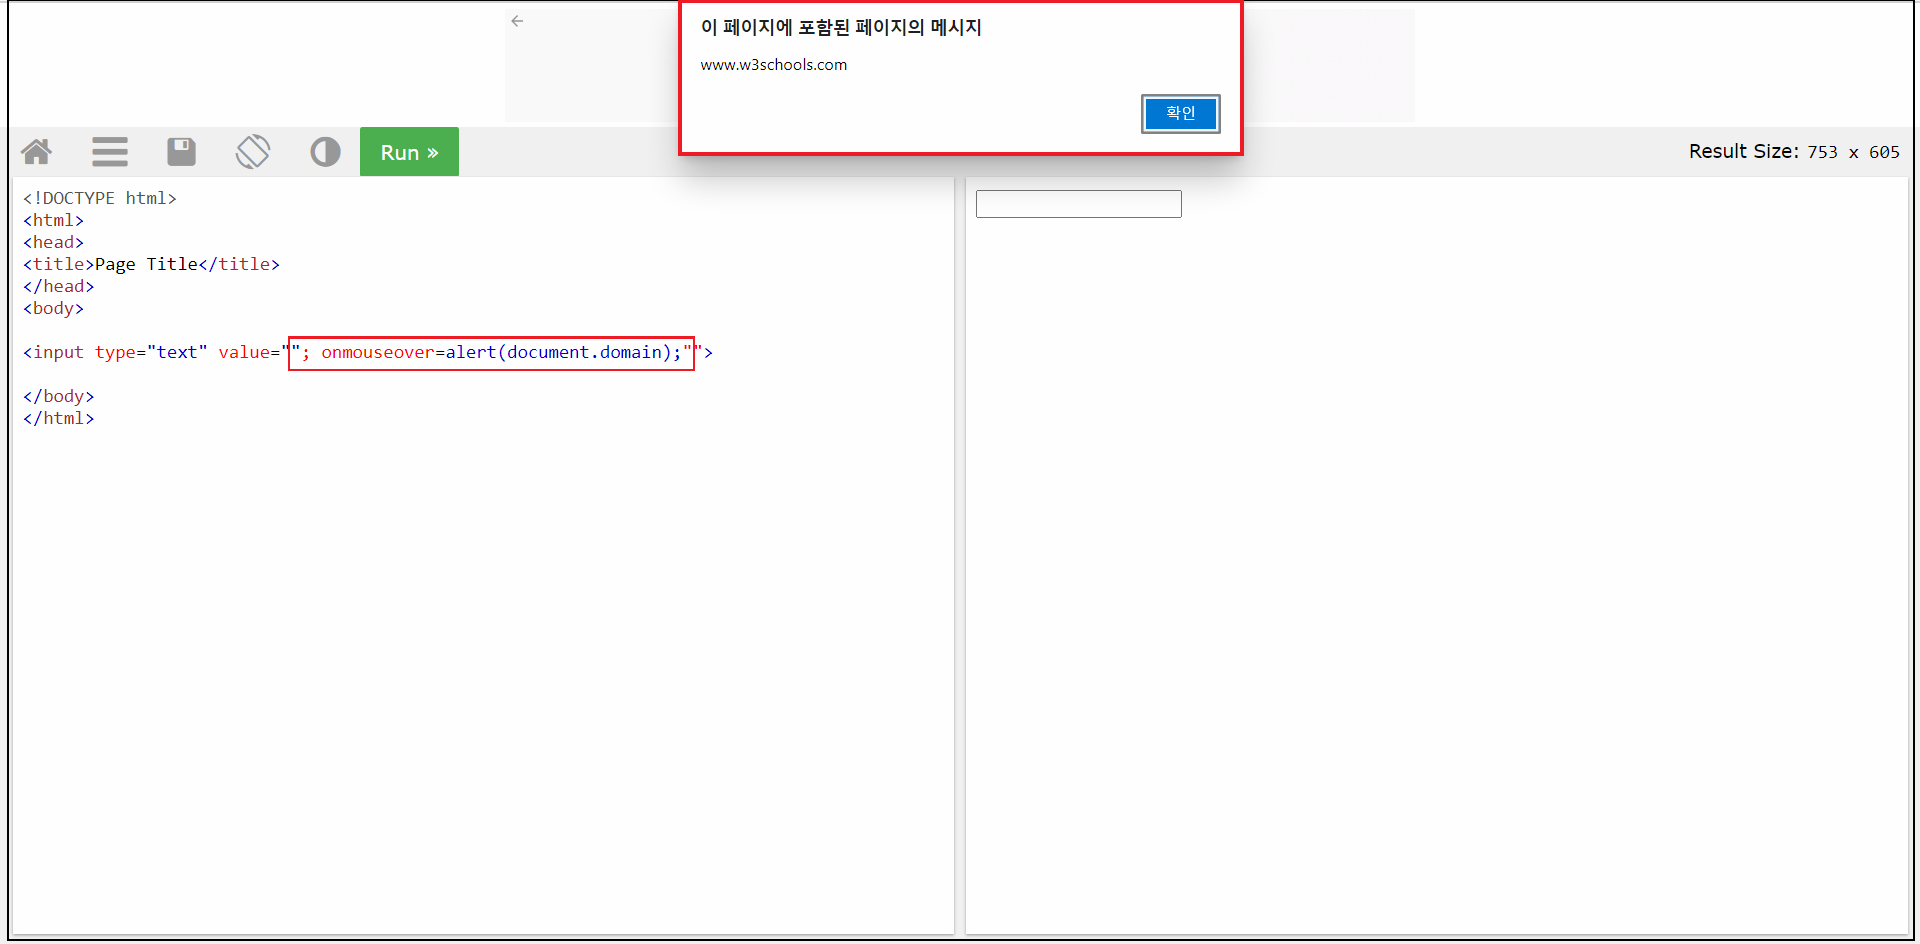Click the opening '<head>' code line
Screen dimensions: 1920x944
click(53, 242)
